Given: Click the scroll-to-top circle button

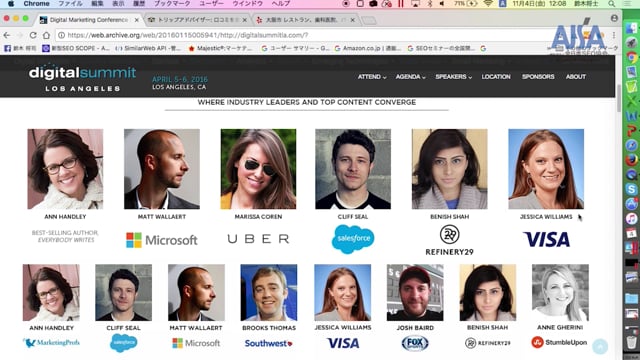Looking at the screenshot, I should [600, 346].
